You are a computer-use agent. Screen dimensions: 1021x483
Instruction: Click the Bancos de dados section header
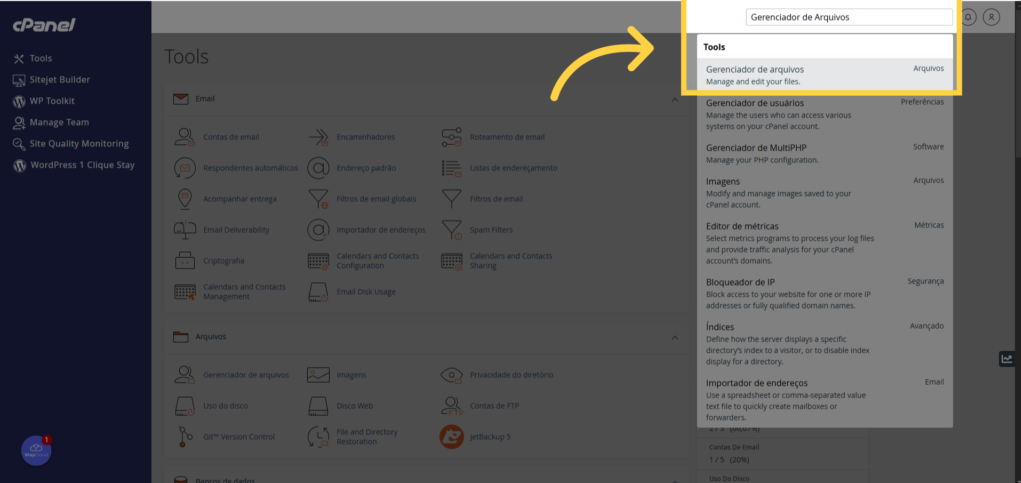click(x=426, y=478)
